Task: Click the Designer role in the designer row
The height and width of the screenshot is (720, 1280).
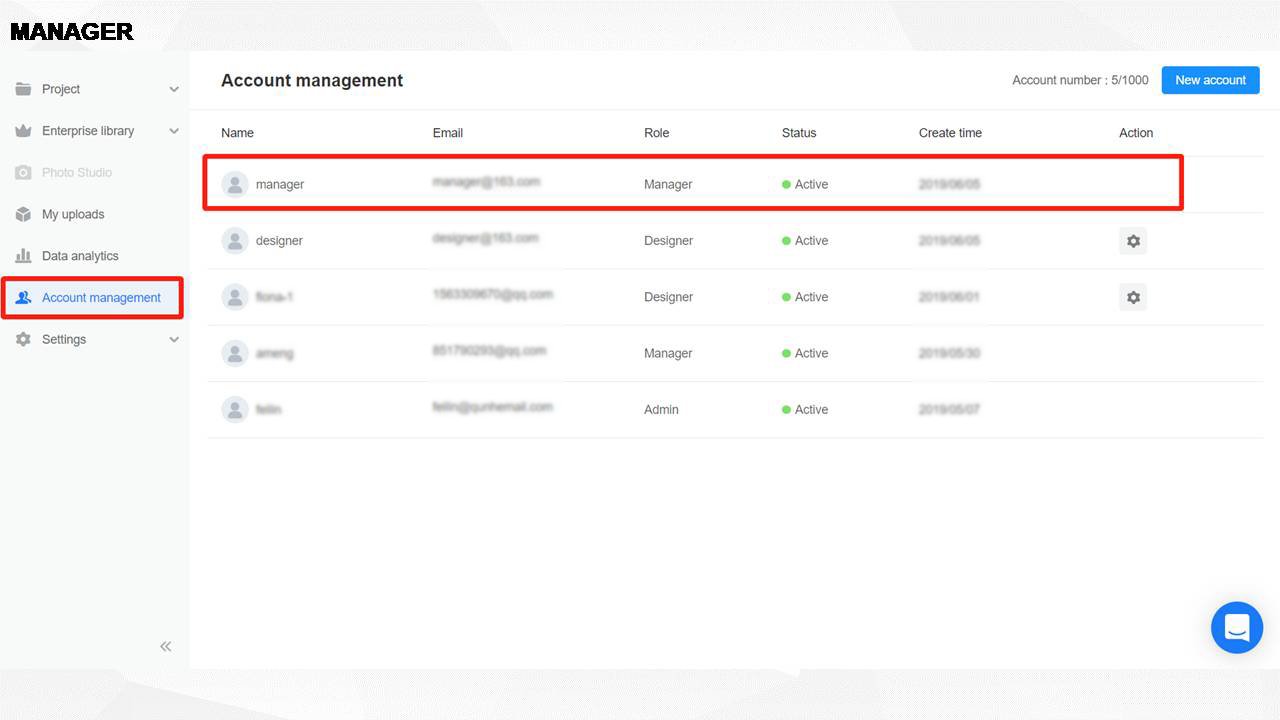Action: (x=669, y=241)
